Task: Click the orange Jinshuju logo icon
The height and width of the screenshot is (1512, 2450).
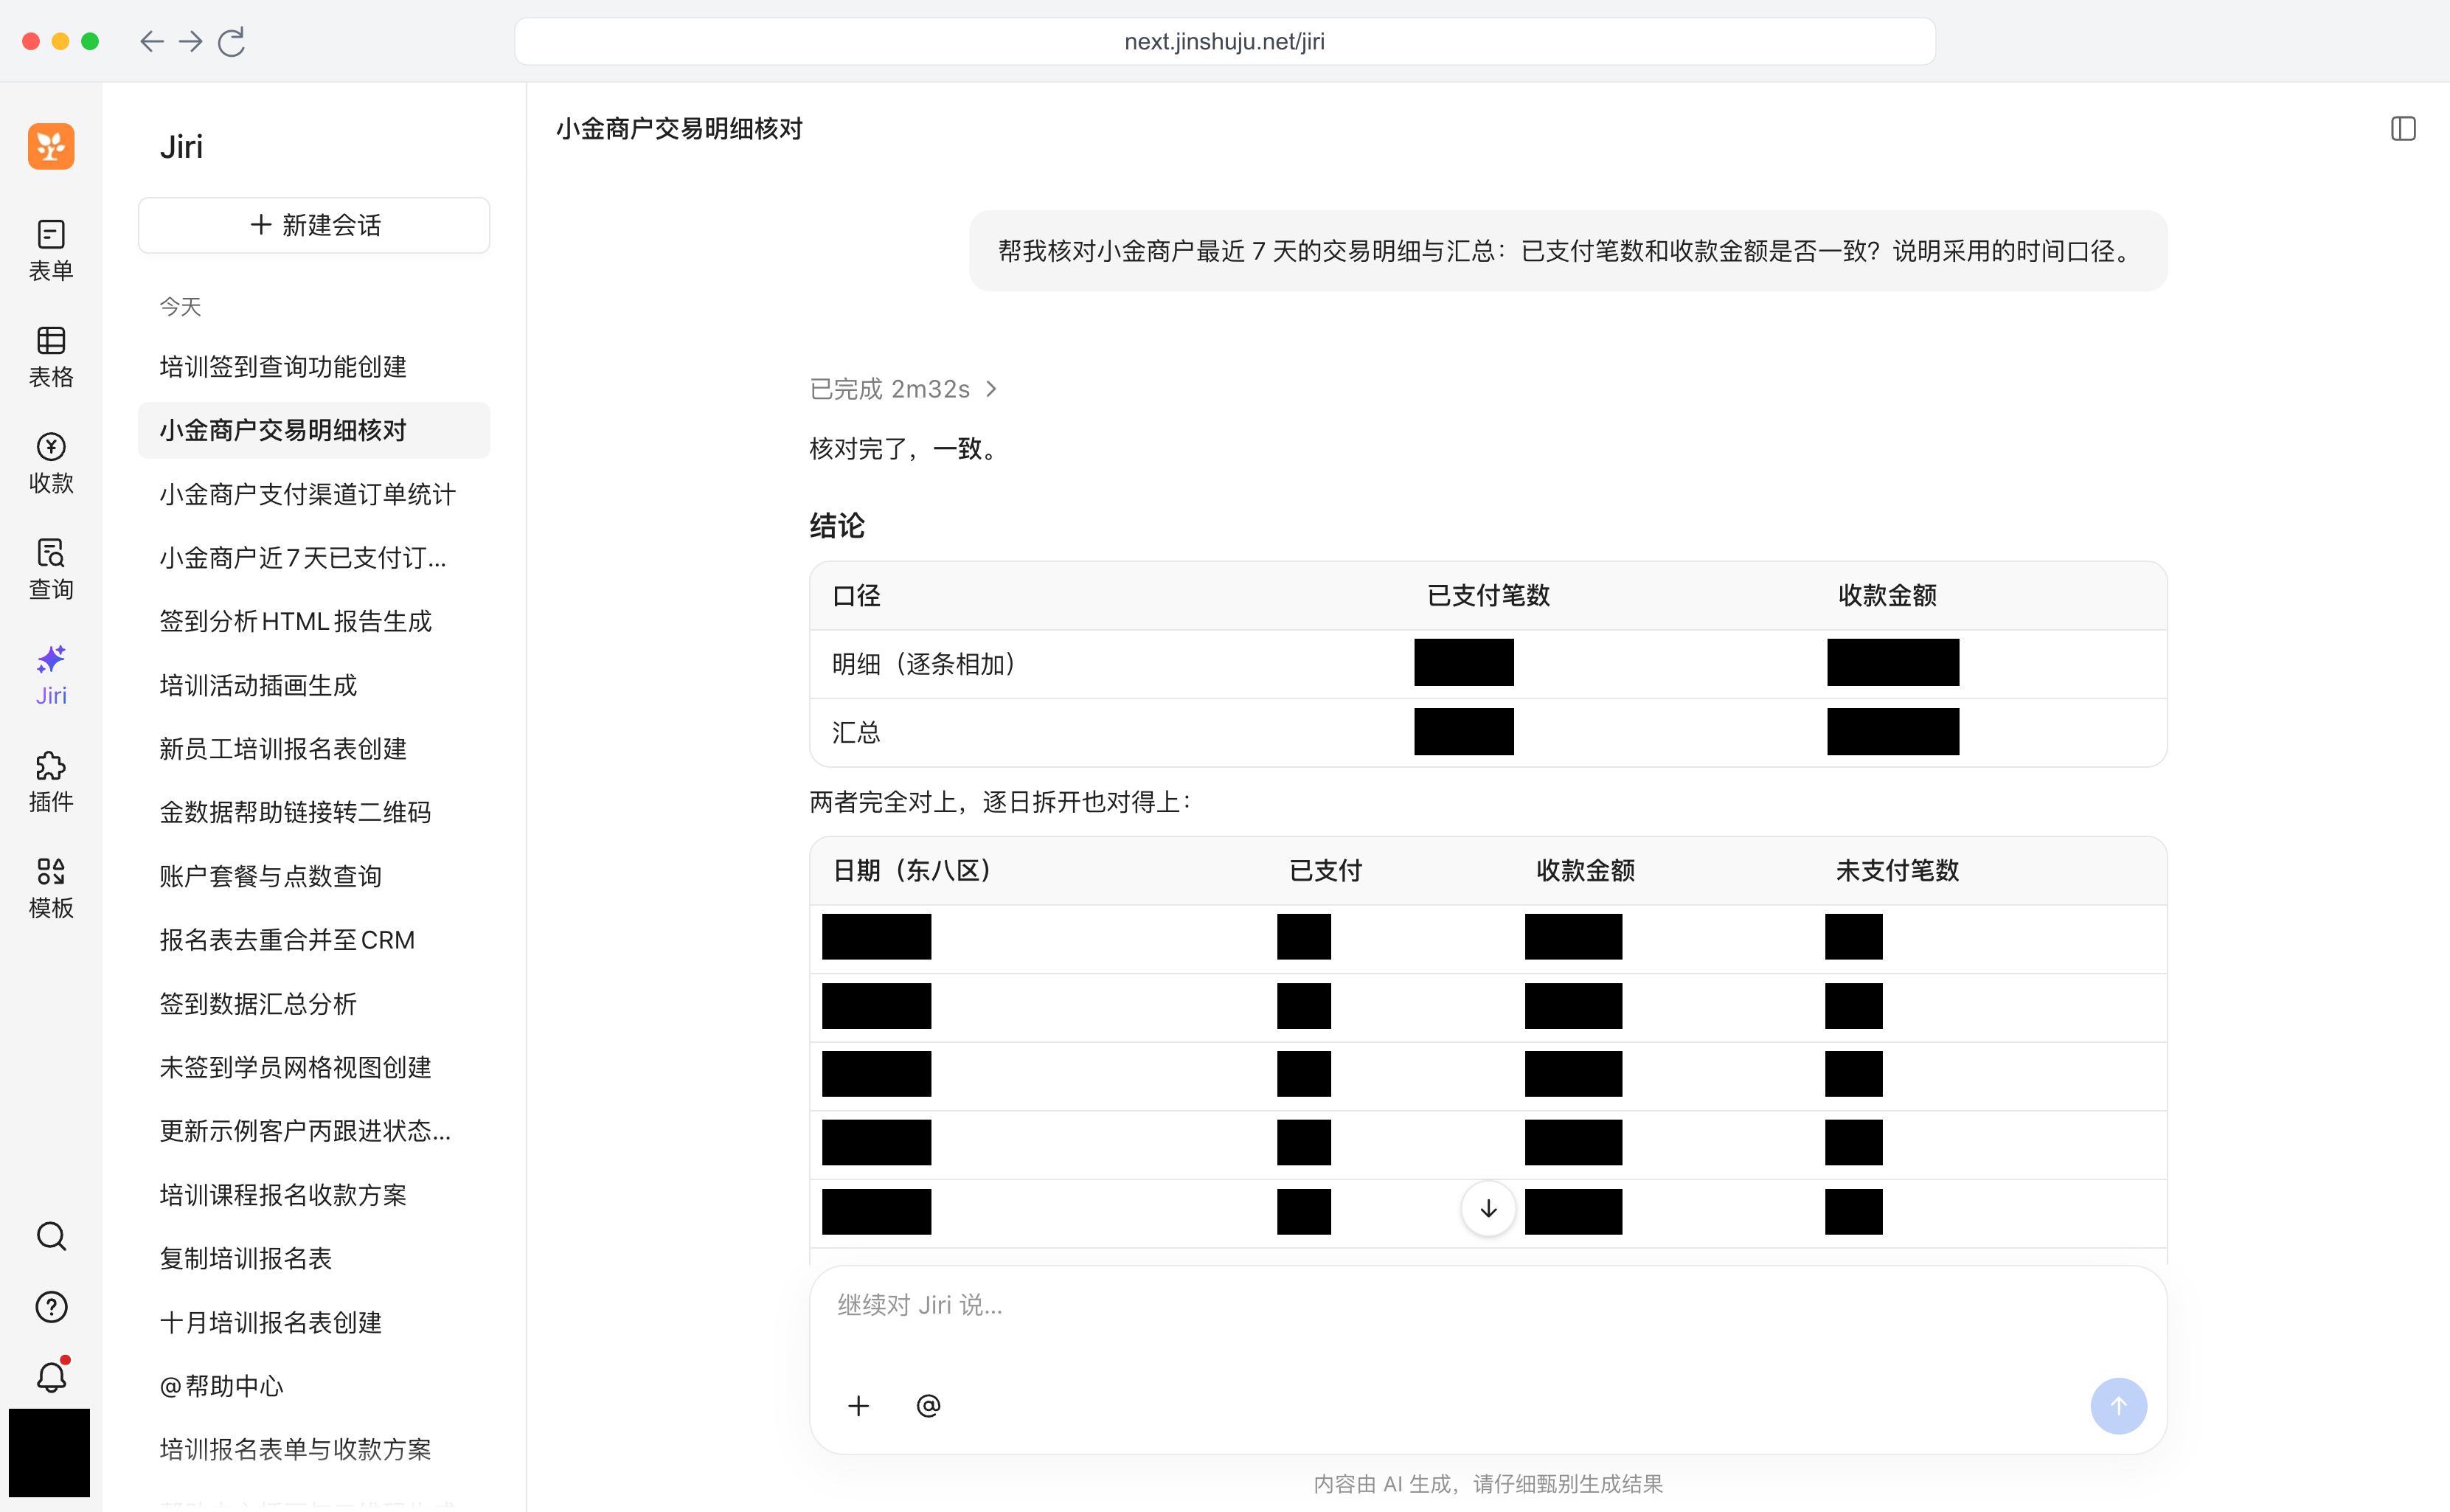Action: point(51,146)
